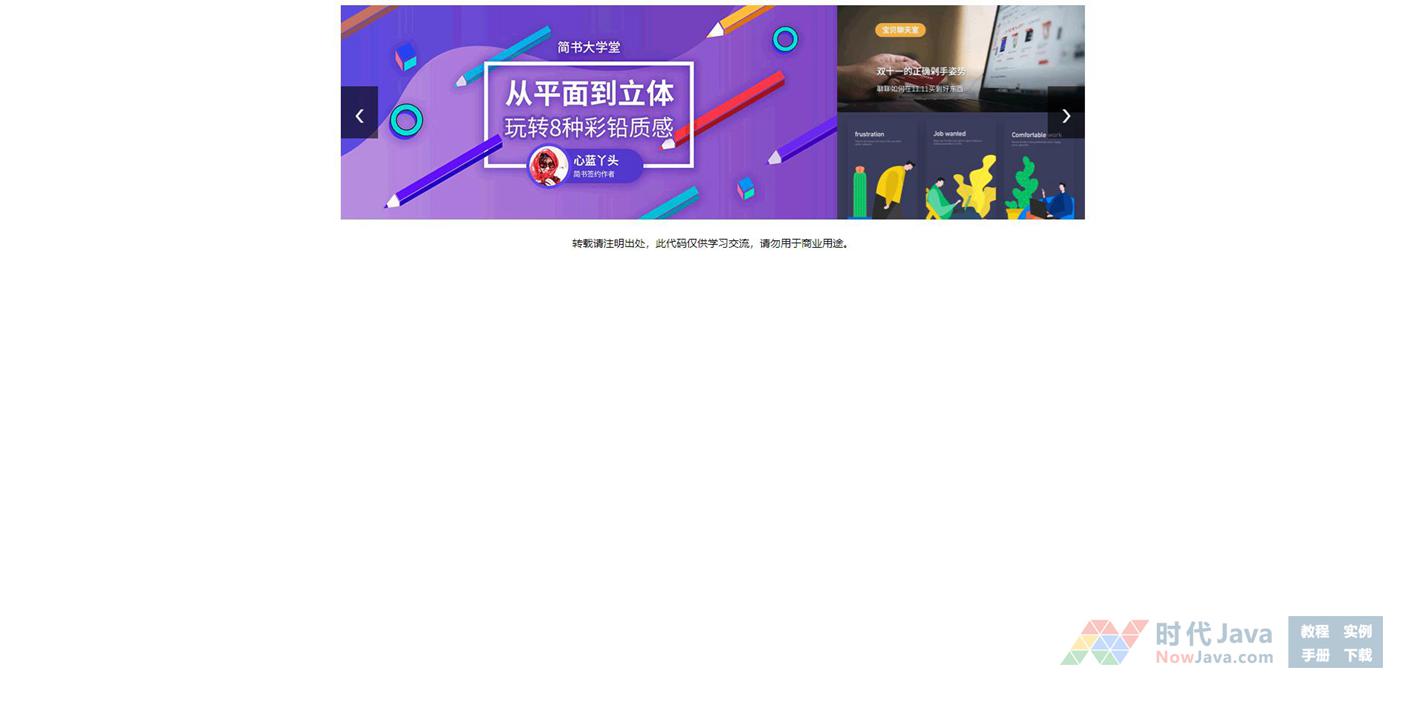Click the teal ring on banner's left side
This screenshot has width=1425, height=718.
pyautogui.click(x=406, y=120)
